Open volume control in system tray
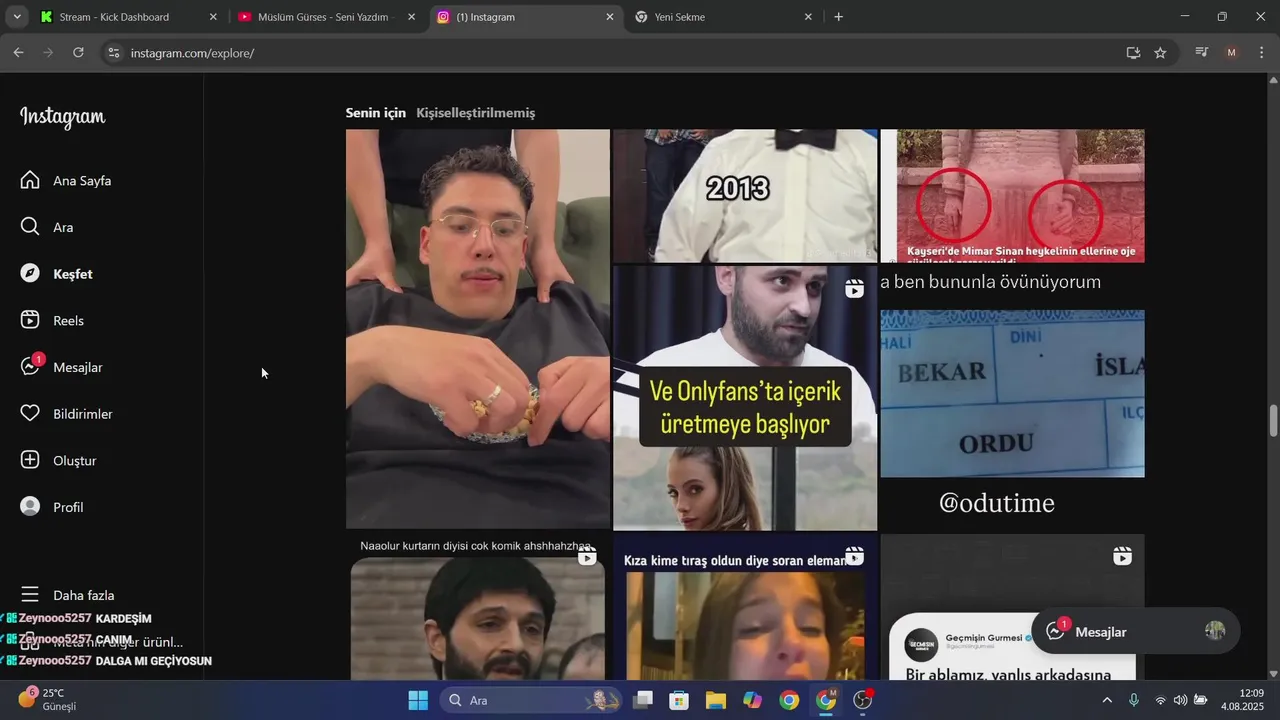Image resolution: width=1280 pixels, height=720 pixels. (1180, 700)
